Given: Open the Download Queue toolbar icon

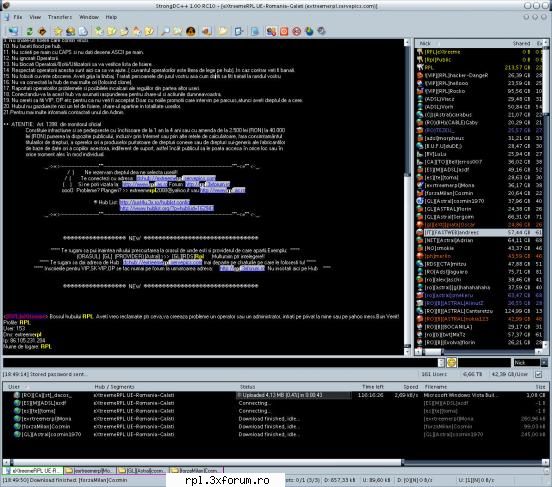Looking at the screenshot, I should [x=99, y=31].
